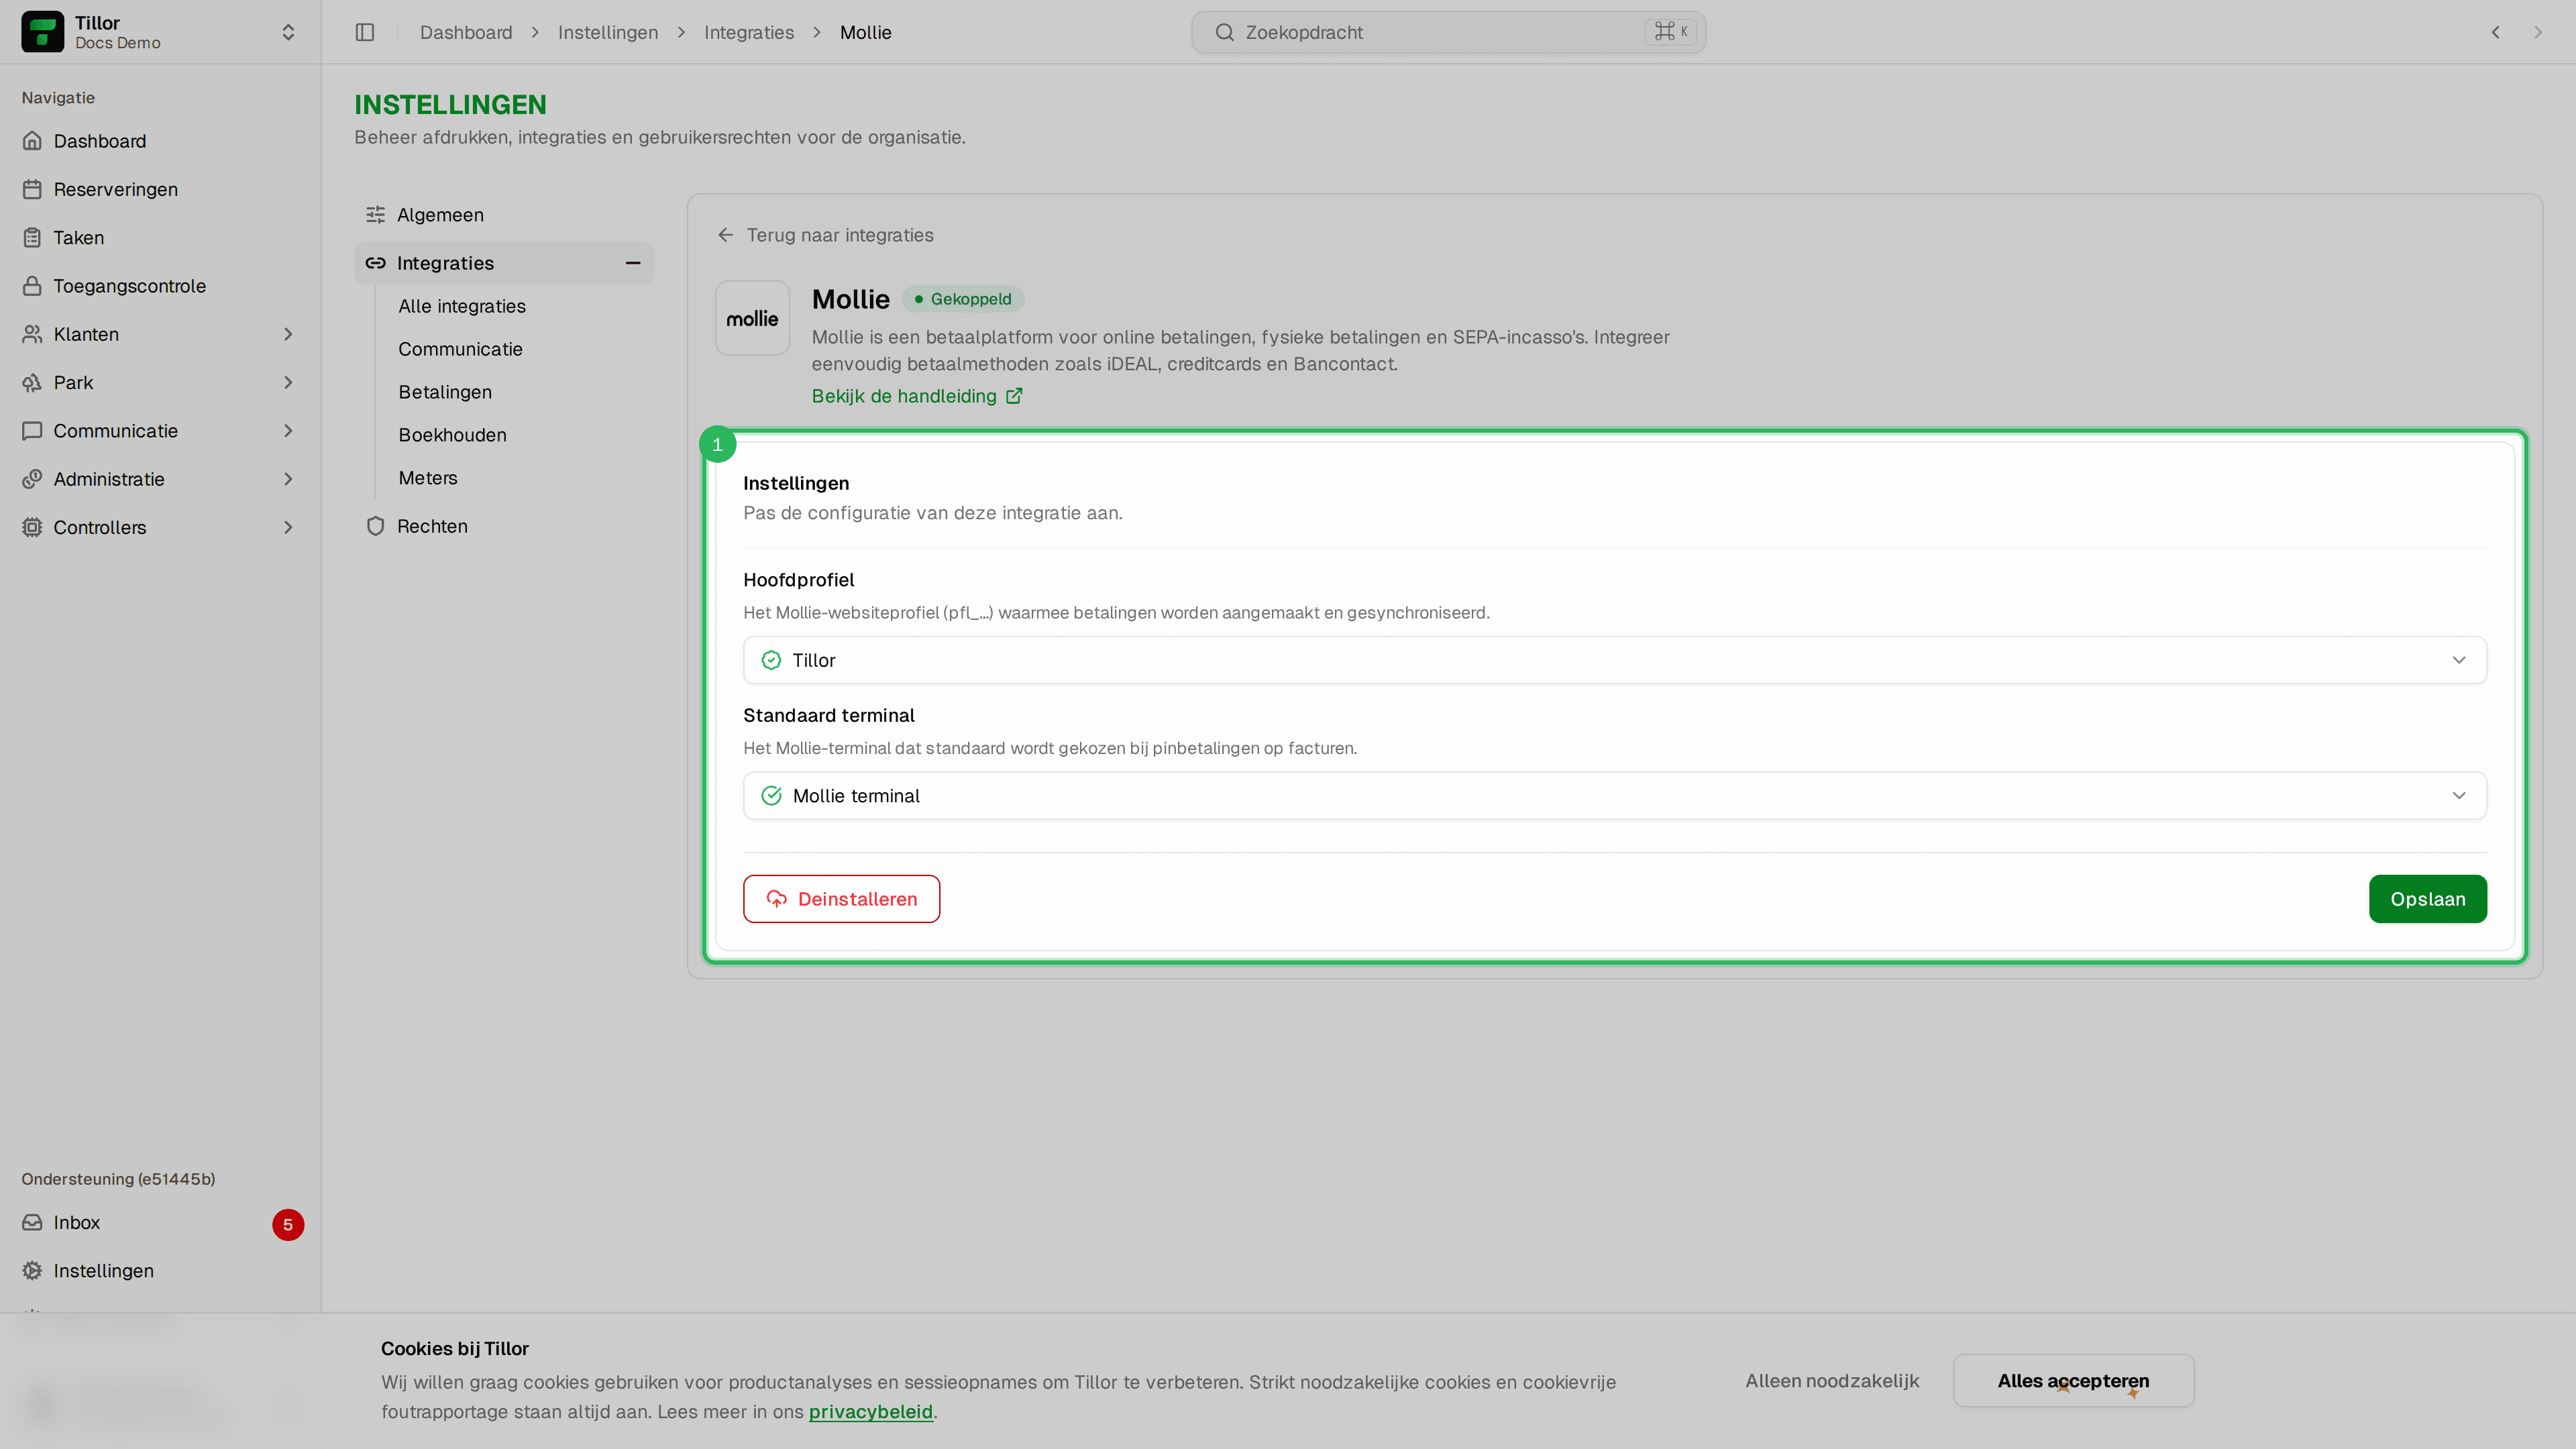Click Alles accepteren cookie button
The width and height of the screenshot is (2576, 1449).
2073,1381
